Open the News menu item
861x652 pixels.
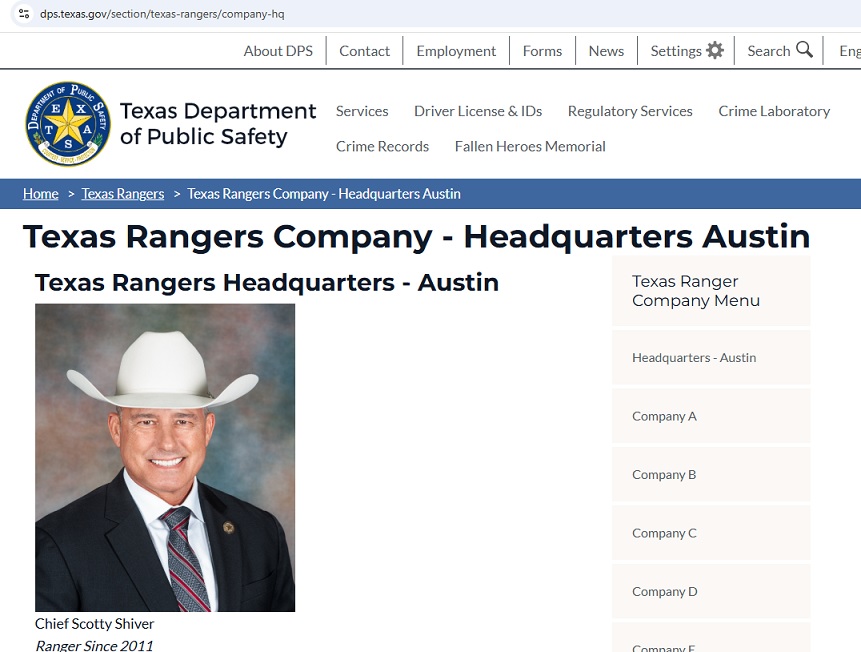(605, 50)
